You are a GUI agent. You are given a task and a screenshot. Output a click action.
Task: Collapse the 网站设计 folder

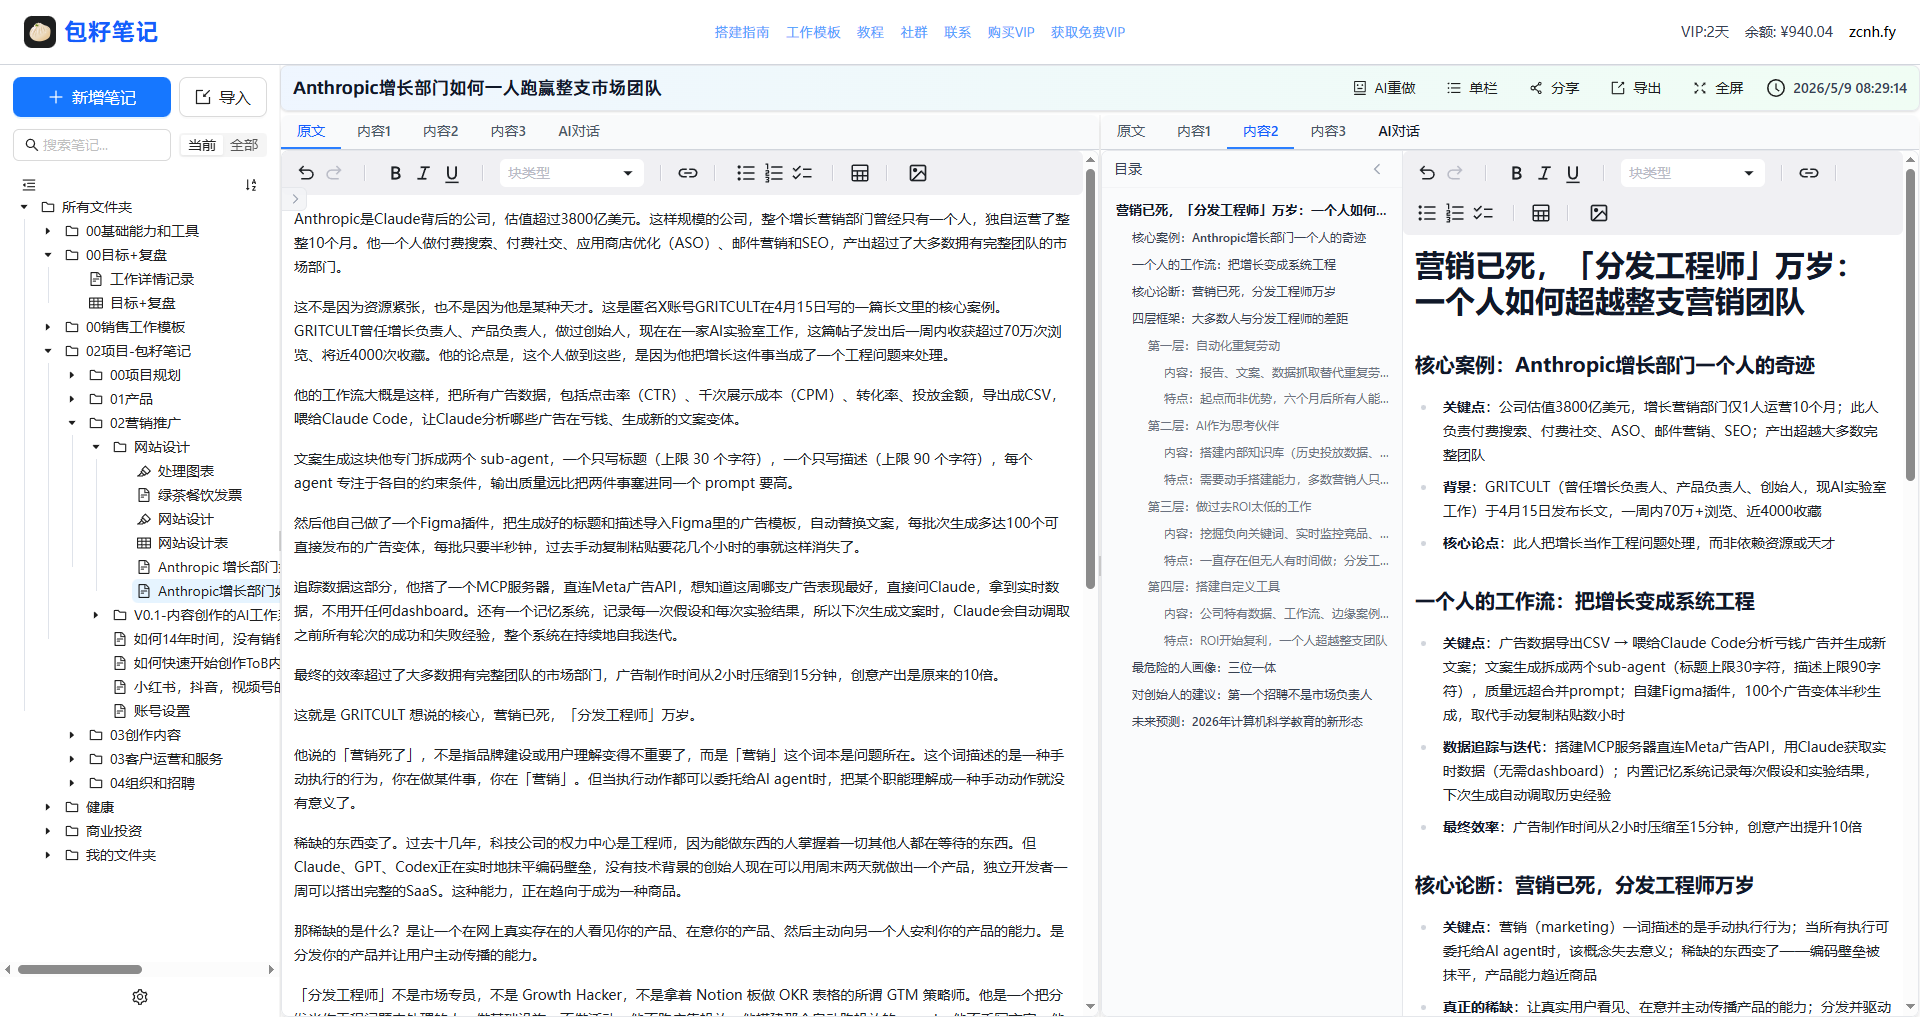pos(96,447)
